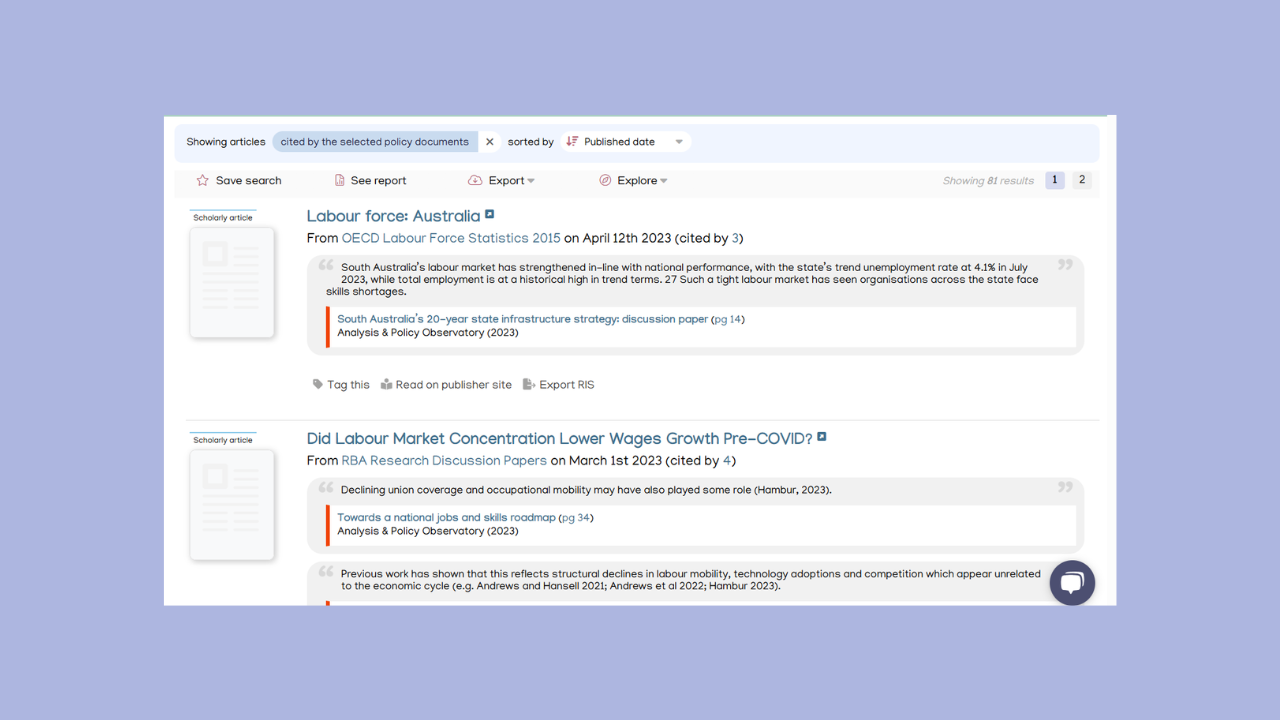
Task: Click the Export cloud icon
Action: coord(475,181)
